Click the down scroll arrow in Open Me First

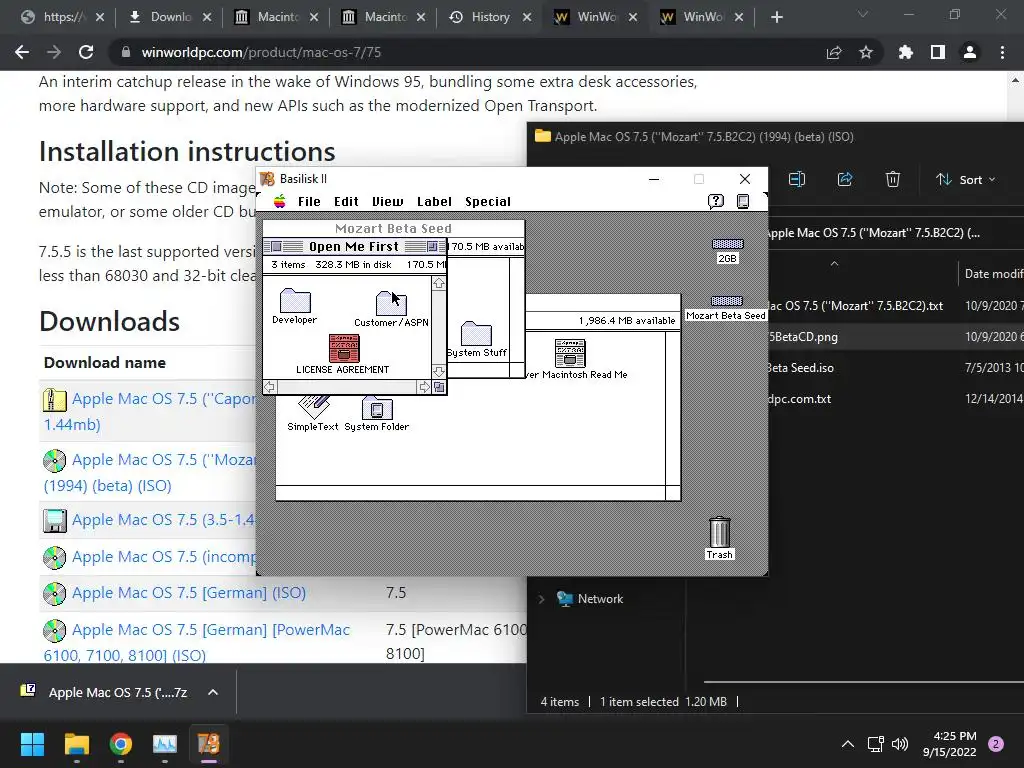point(439,372)
